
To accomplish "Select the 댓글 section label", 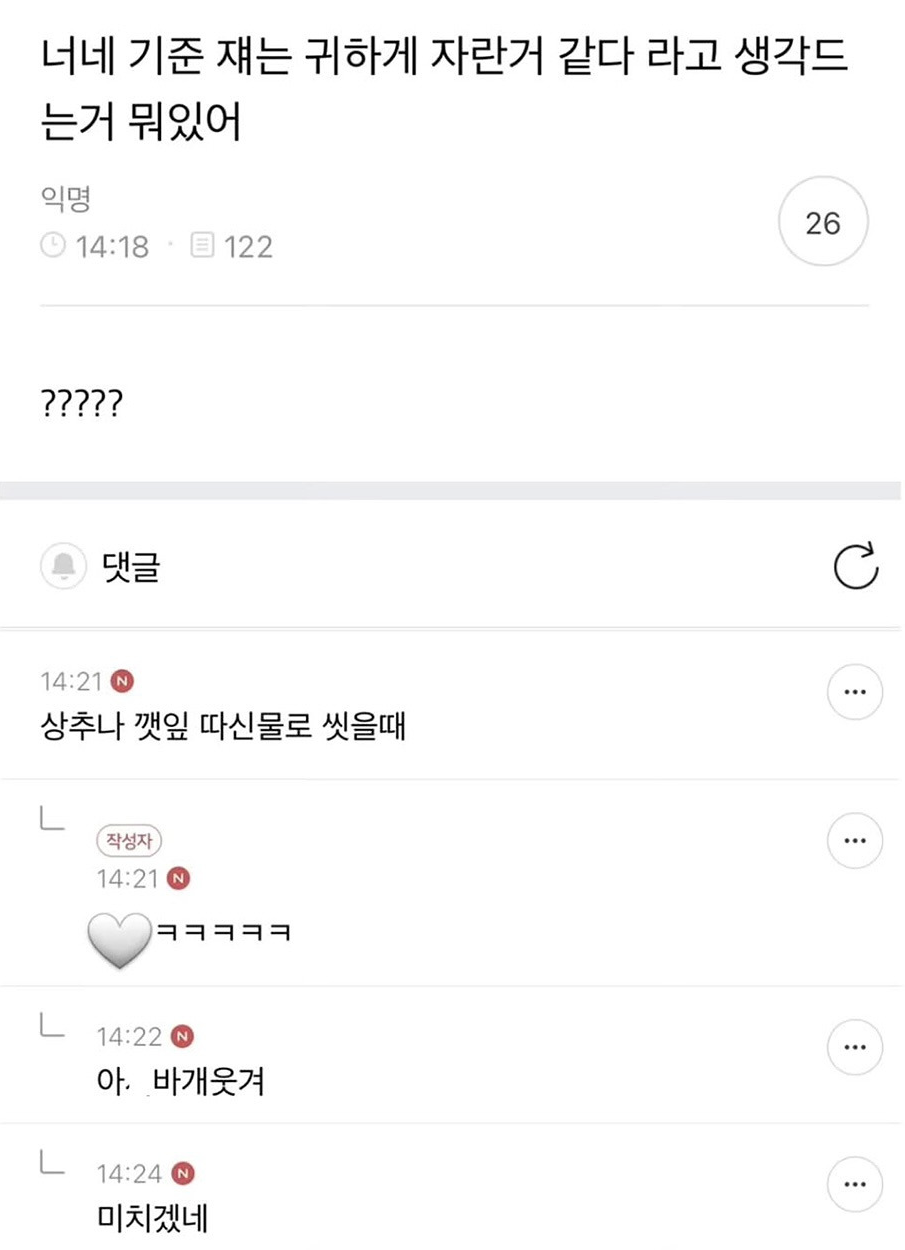I will tap(131, 567).
